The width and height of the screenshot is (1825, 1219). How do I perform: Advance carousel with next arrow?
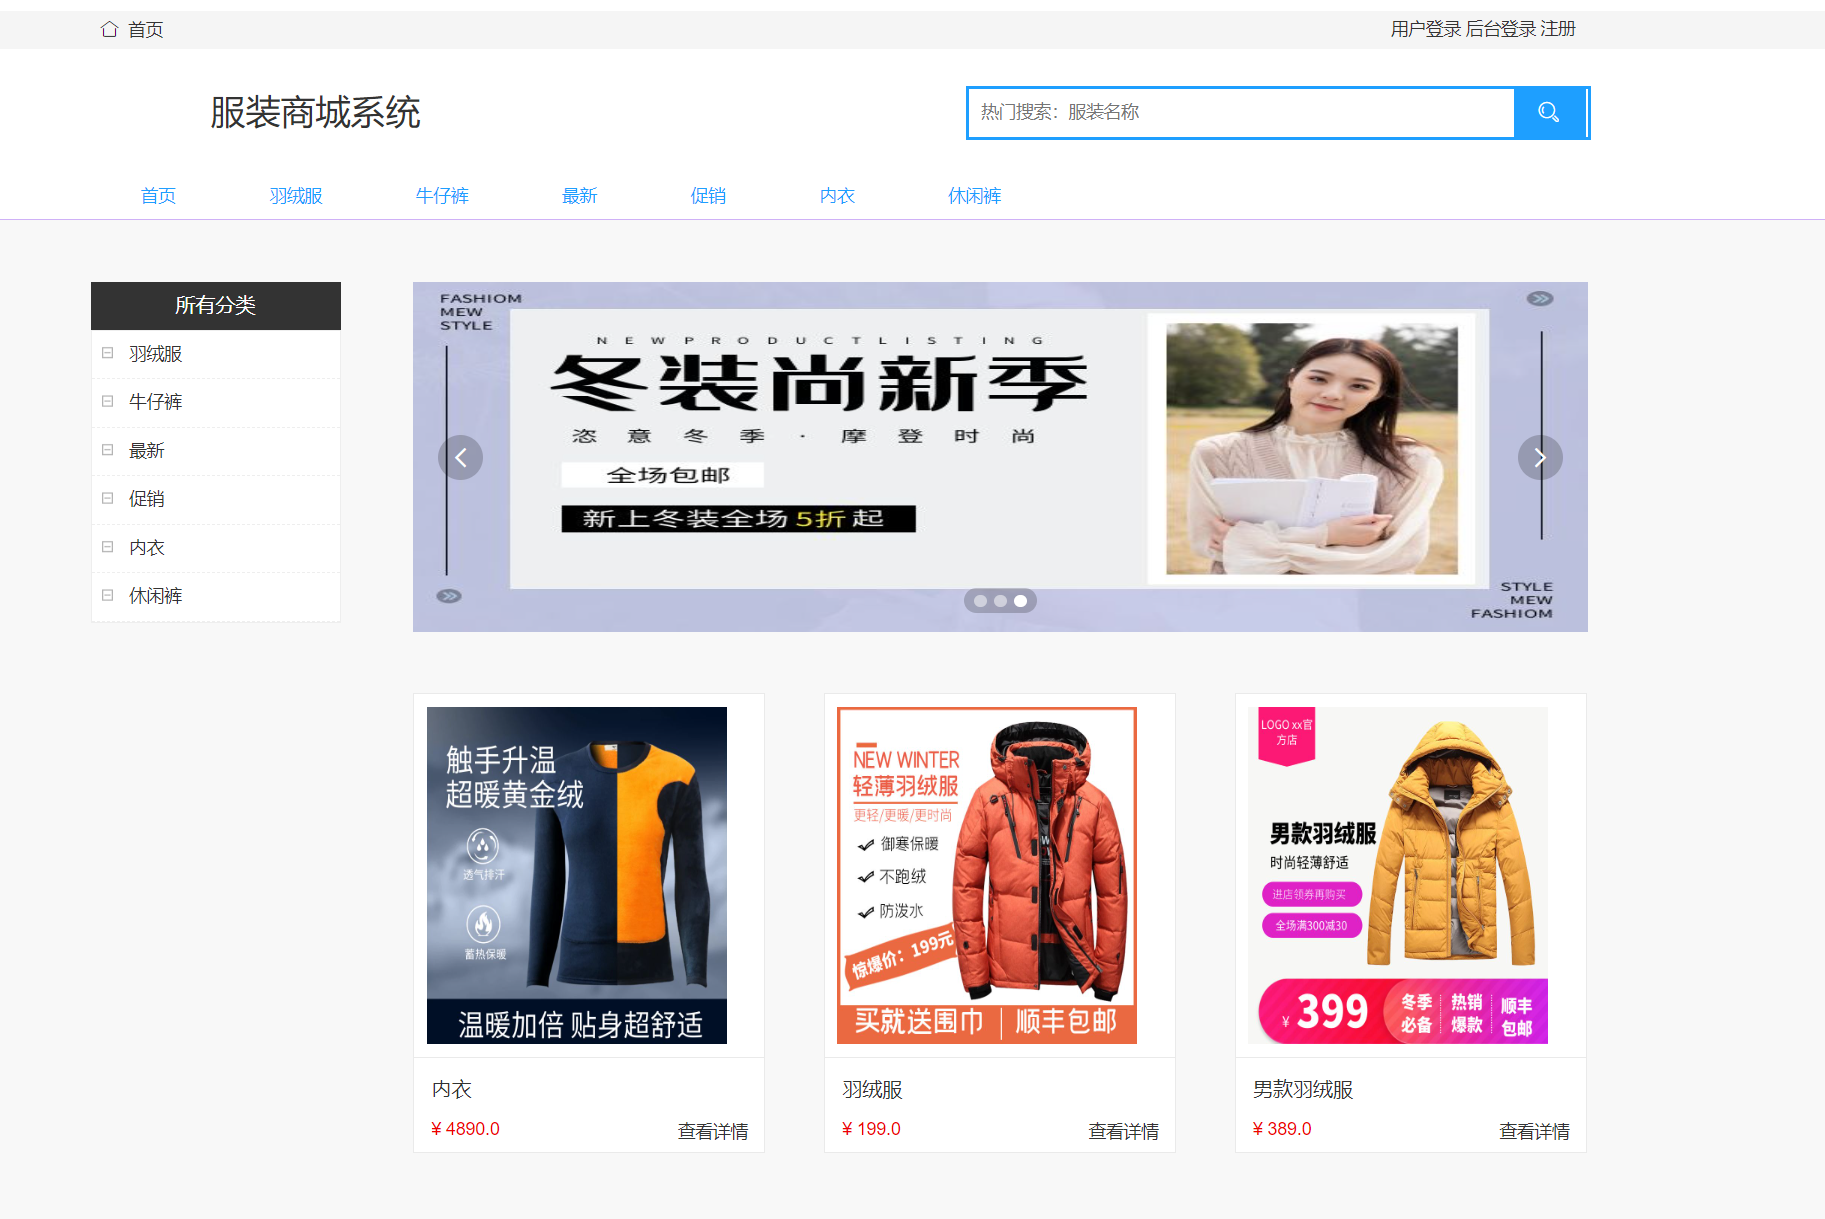[x=1539, y=458]
